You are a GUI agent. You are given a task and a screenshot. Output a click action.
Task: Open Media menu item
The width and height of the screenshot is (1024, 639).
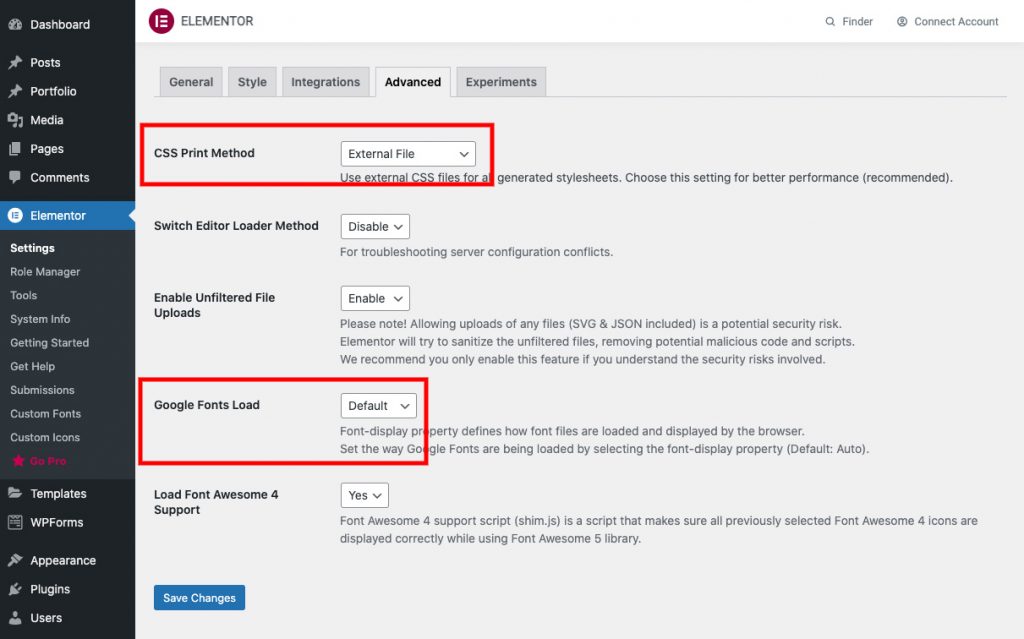click(x=67, y=120)
